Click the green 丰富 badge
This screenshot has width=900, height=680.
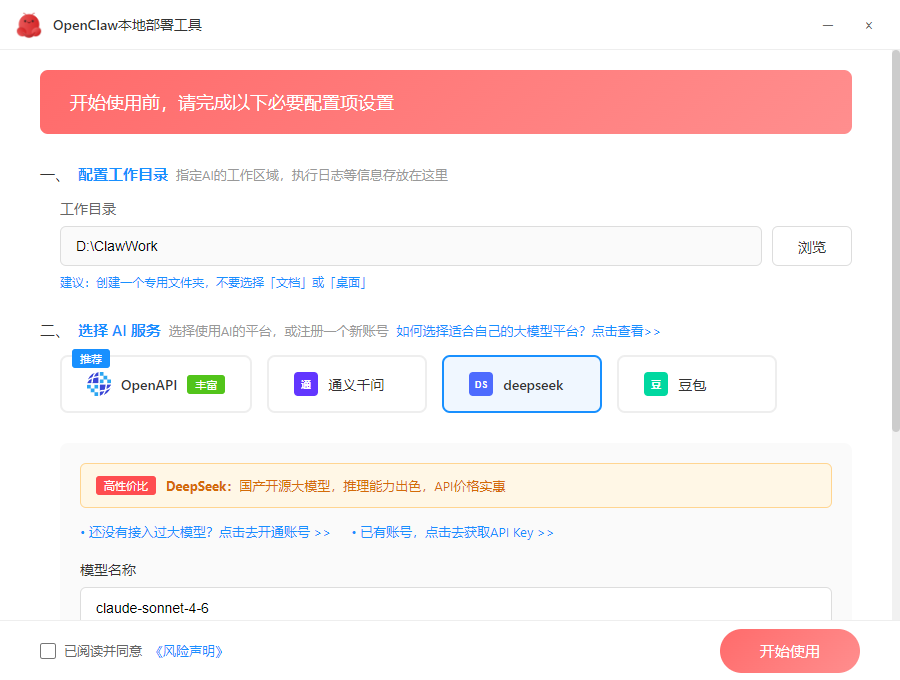[x=206, y=384]
